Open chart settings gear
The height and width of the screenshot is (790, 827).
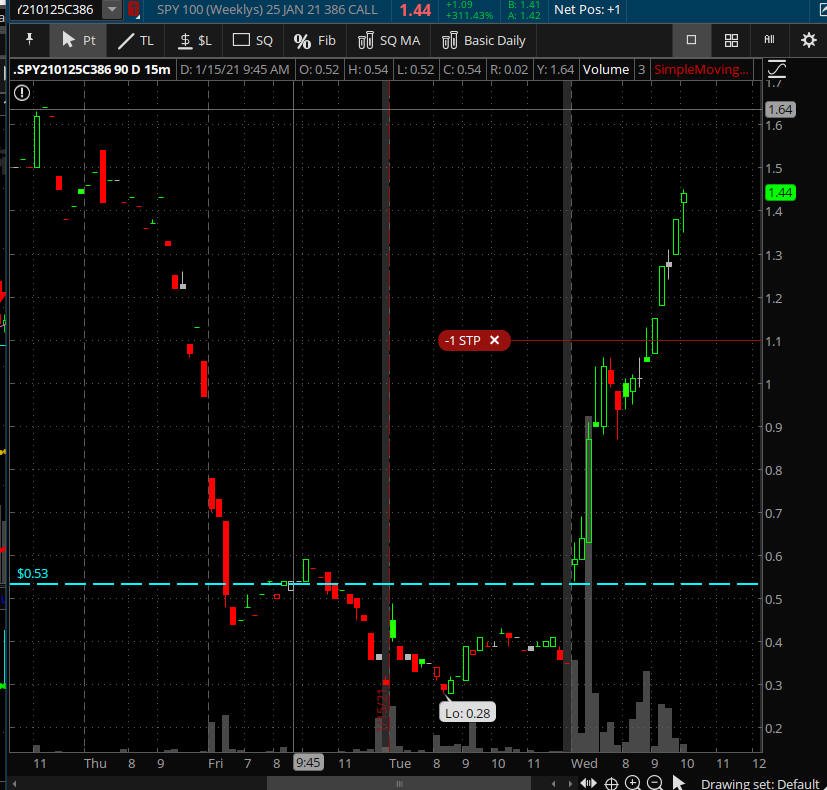click(809, 40)
